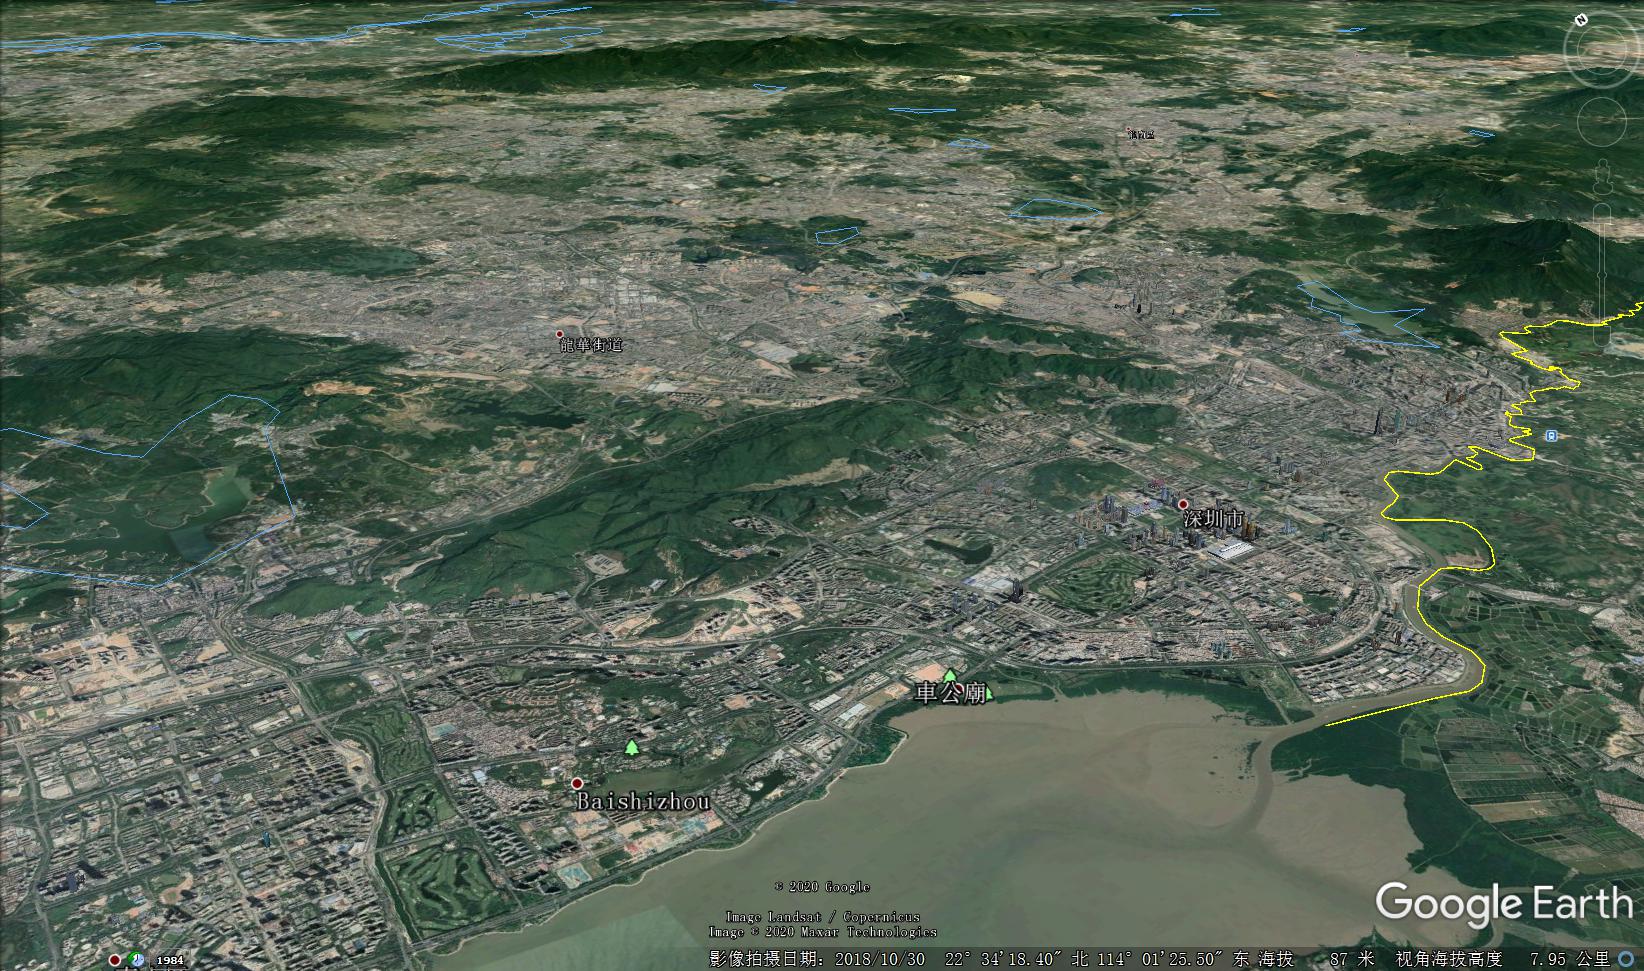Image resolution: width=1644 pixels, height=971 pixels.
Task: Click the red placemark dot for 深圳市
Action: pyautogui.click(x=1183, y=505)
